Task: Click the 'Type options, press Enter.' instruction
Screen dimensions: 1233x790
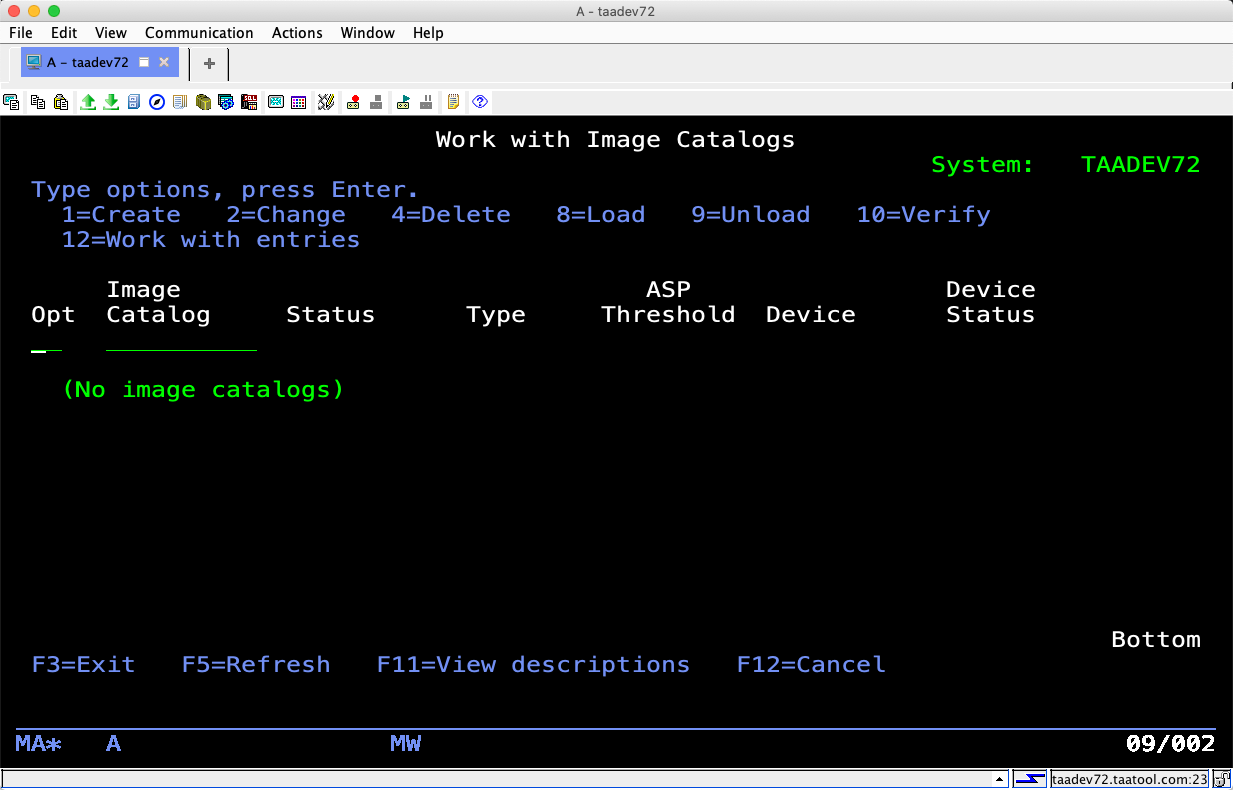Action: click(x=225, y=190)
